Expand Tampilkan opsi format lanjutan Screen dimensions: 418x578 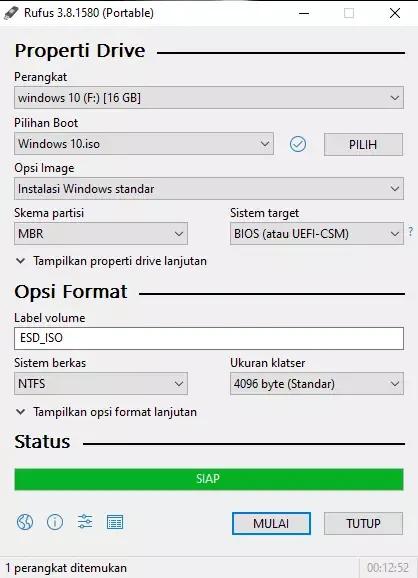point(106,412)
